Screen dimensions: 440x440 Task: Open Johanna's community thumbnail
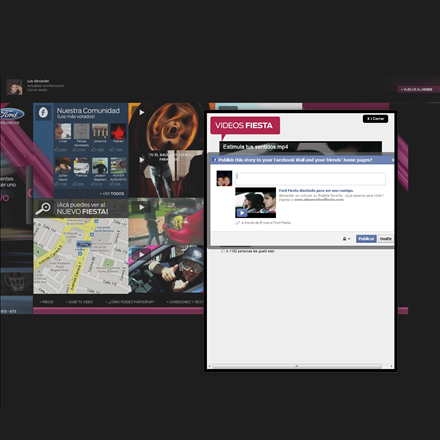point(100,131)
